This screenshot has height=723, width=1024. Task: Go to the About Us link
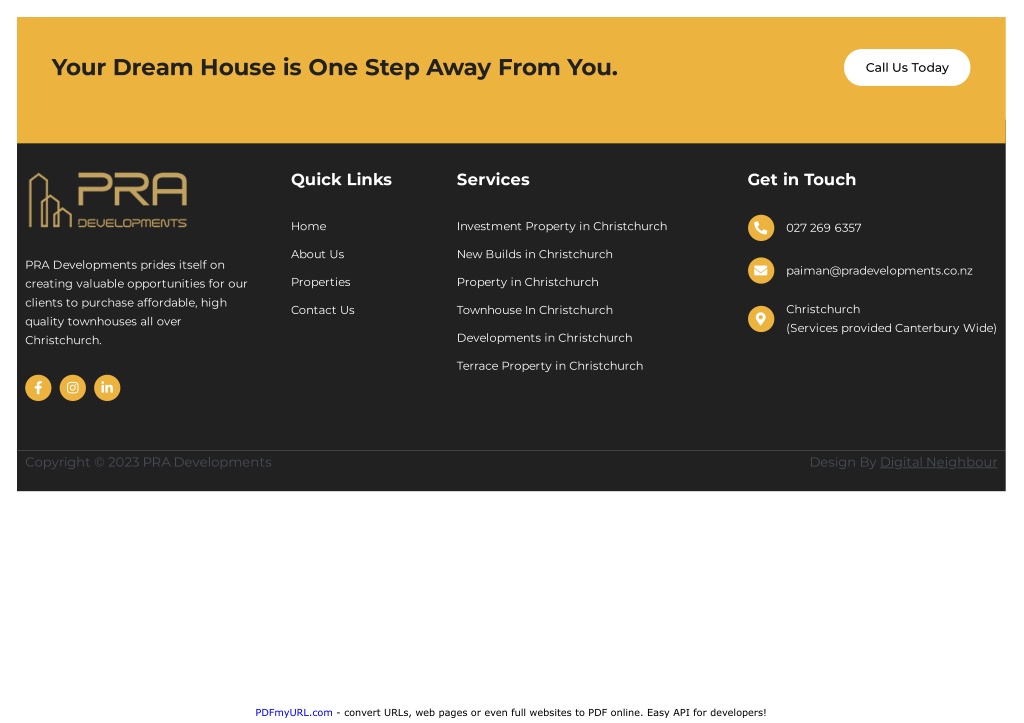(317, 254)
